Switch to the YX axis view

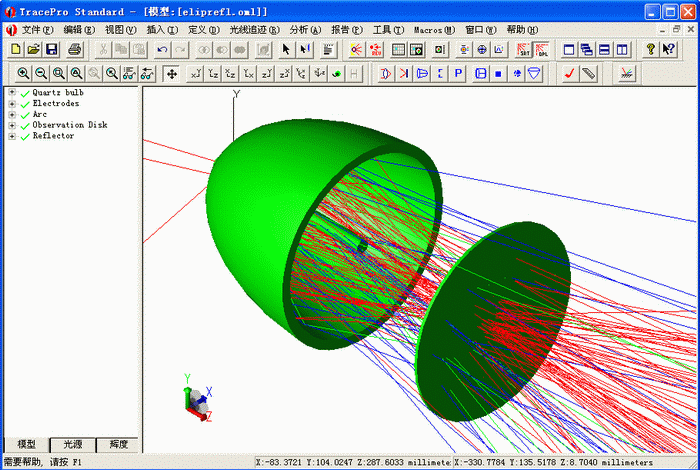tap(248, 74)
